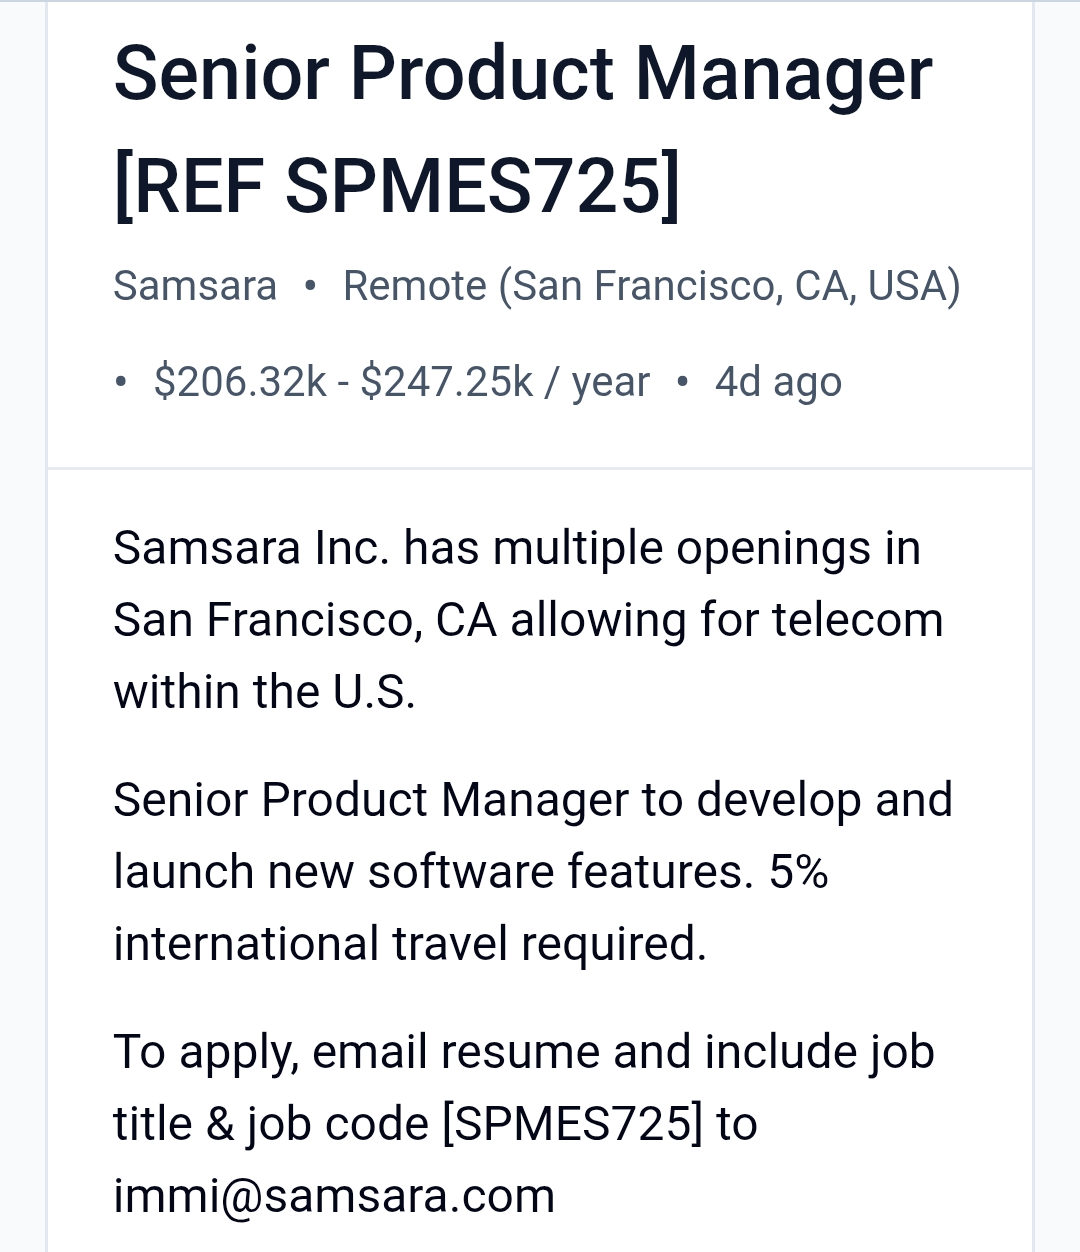Click the 'within the U.S.' text

264,692
